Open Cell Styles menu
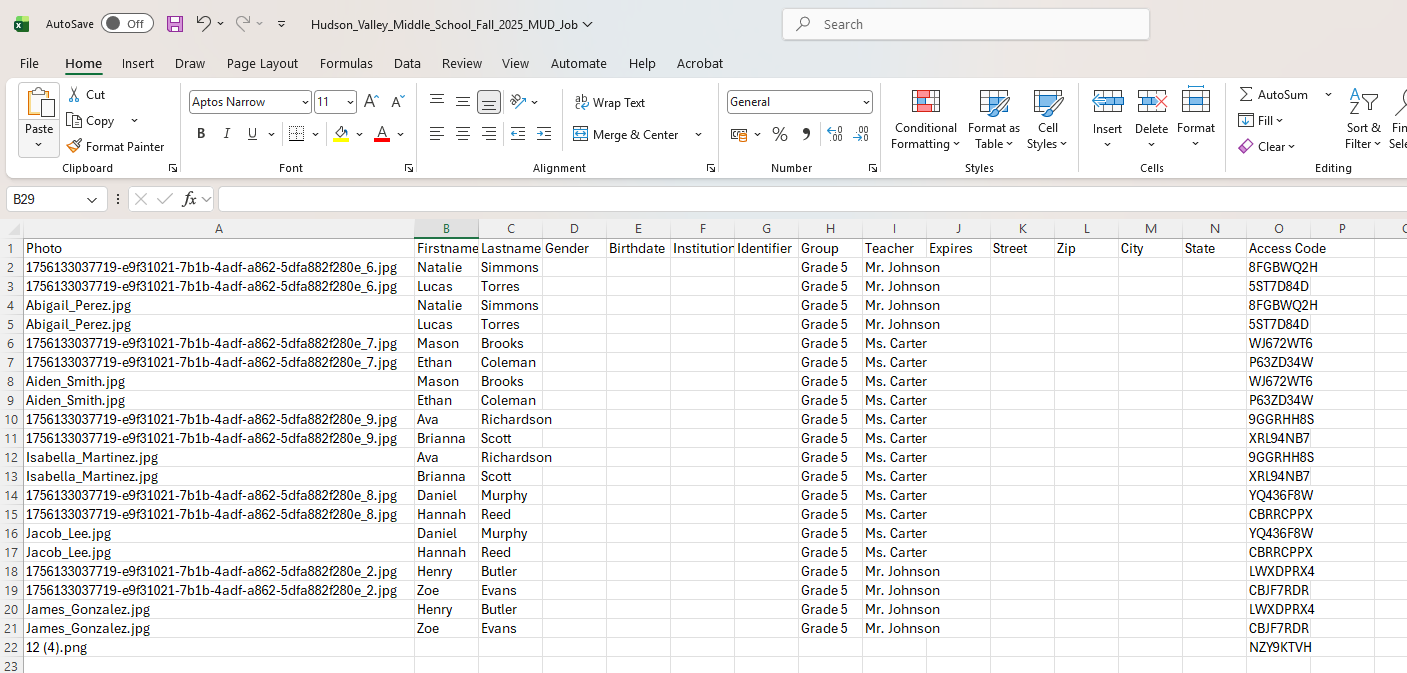The width and height of the screenshot is (1407, 673). click(1048, 119)
